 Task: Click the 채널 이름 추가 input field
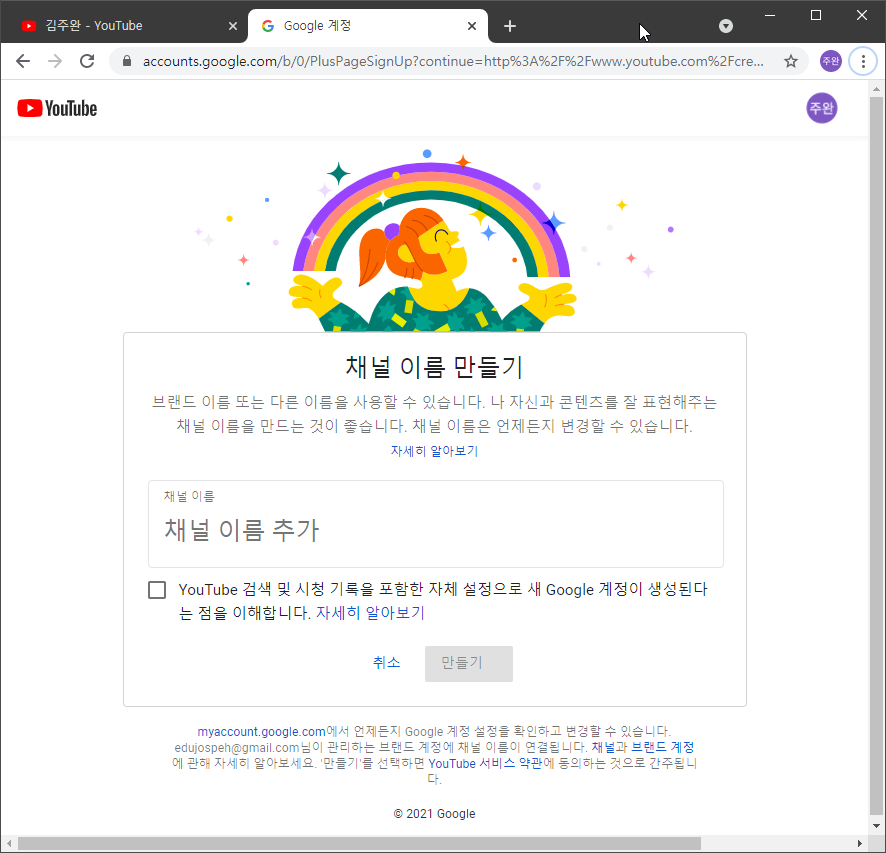pyautogui.click(x=436, y=524)
